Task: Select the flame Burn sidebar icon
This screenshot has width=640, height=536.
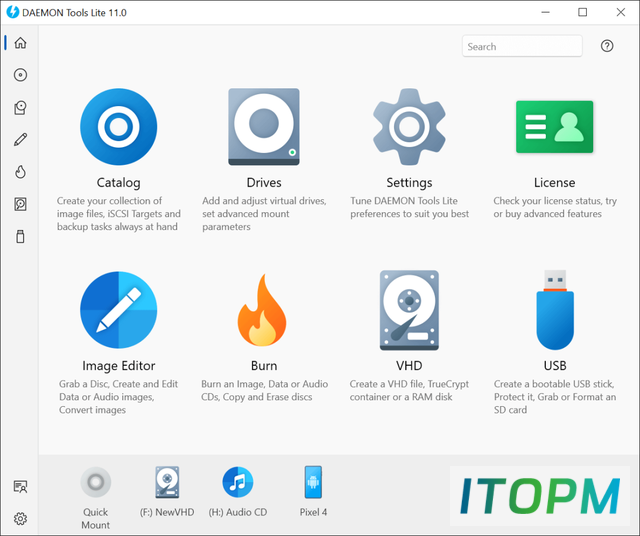Action: point(20,172)
